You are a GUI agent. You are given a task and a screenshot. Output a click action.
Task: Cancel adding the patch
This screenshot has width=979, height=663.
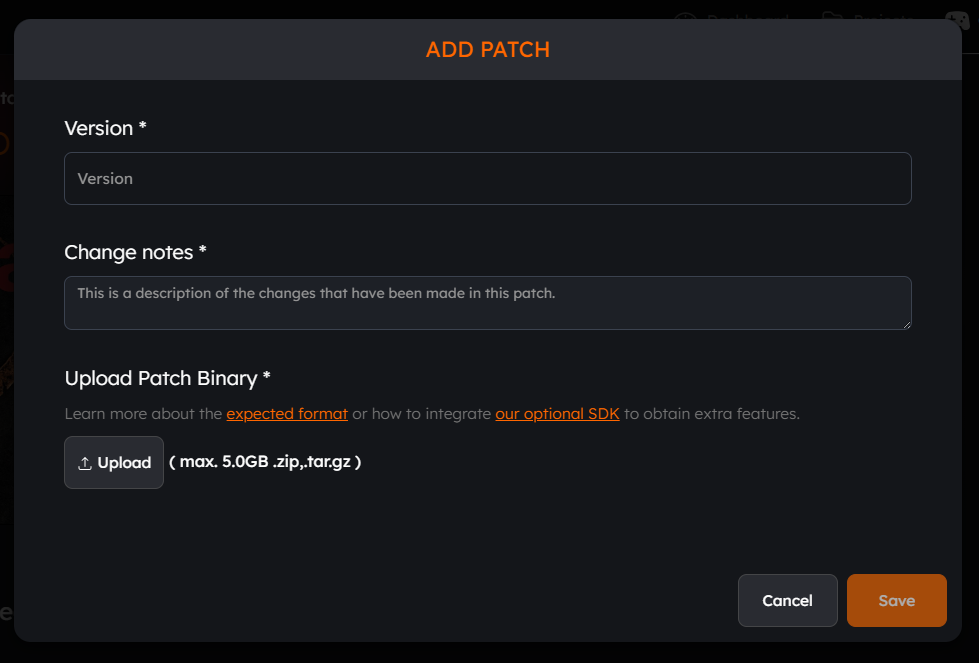[x=787, y=601]
